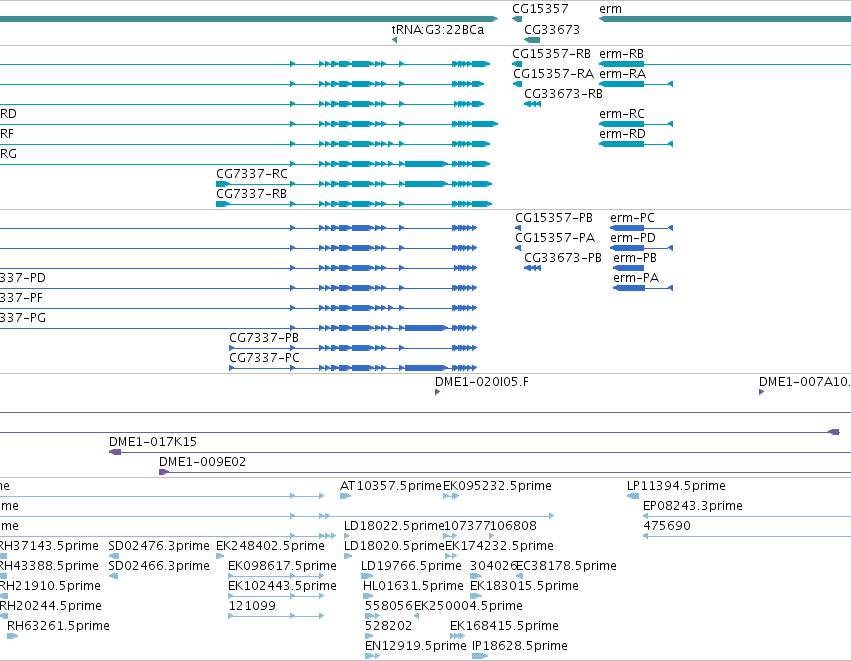This screenshot has height=661, width=851.
Task: Select the CG7337-PB protein label
Action: 264,338
